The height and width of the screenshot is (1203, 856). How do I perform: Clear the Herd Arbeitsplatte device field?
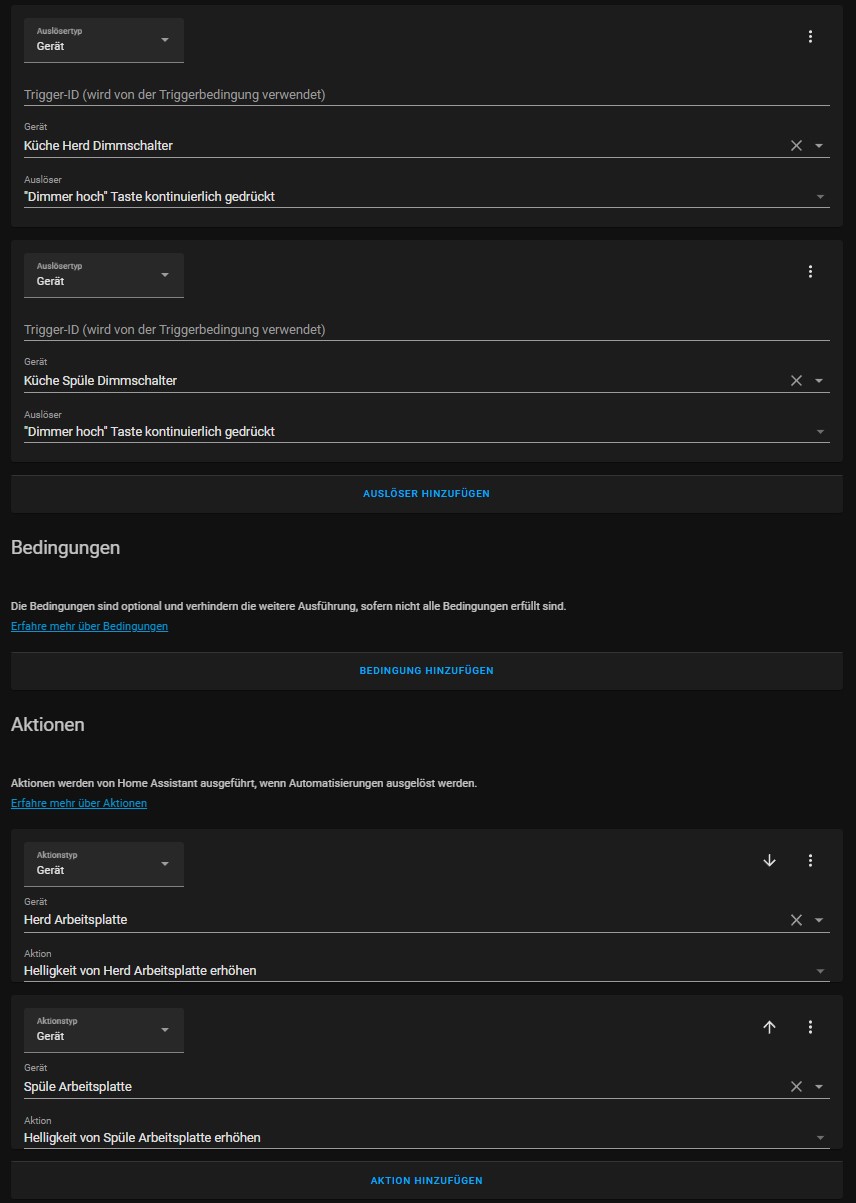pyautogui.click(x=796, y=919)
